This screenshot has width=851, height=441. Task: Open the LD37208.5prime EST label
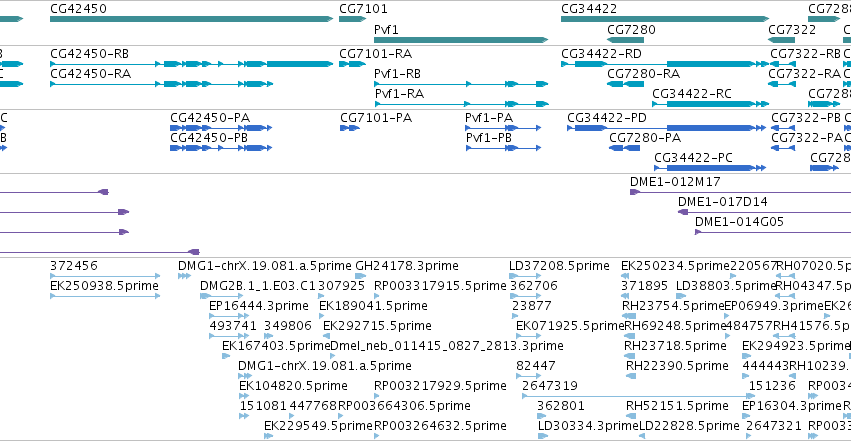coord(559,266)
